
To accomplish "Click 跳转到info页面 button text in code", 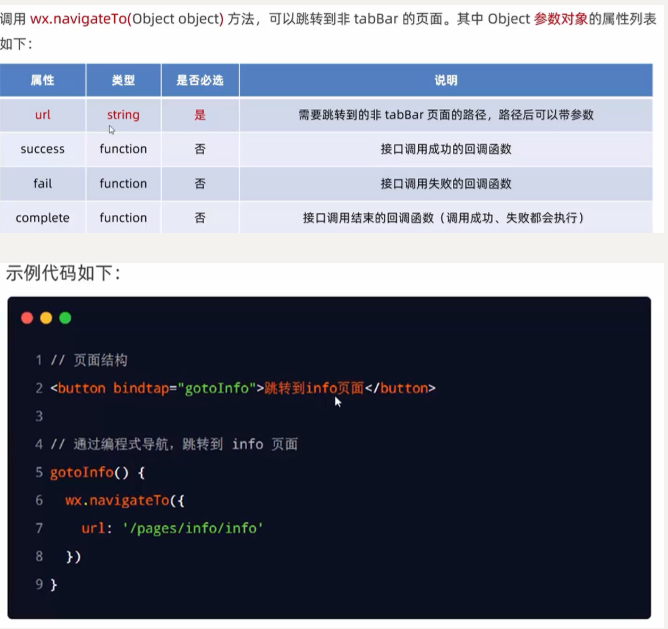I will [314, 388].
